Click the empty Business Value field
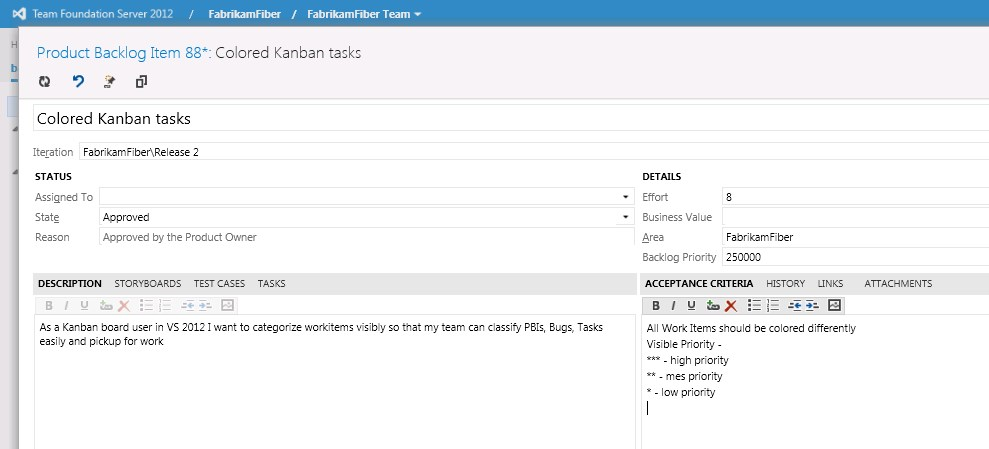This screenshot has width=989, height=449. click(x=855, y=217)
